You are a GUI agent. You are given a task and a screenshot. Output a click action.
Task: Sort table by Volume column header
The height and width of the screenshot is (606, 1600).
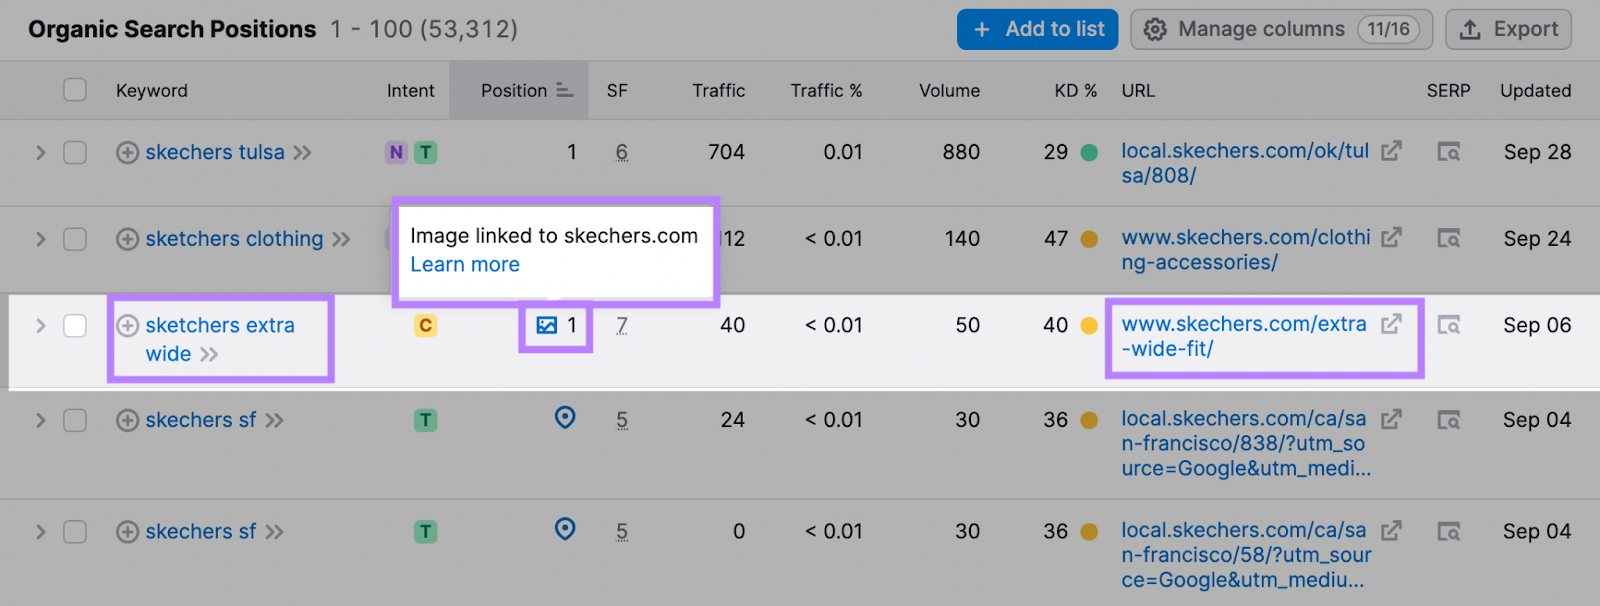[x=949, y=91]
